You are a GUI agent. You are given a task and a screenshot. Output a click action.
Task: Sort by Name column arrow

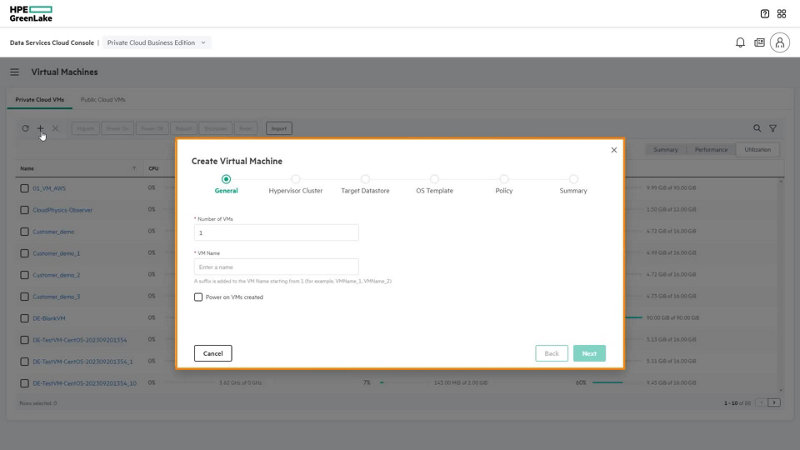tap(134, 168)
